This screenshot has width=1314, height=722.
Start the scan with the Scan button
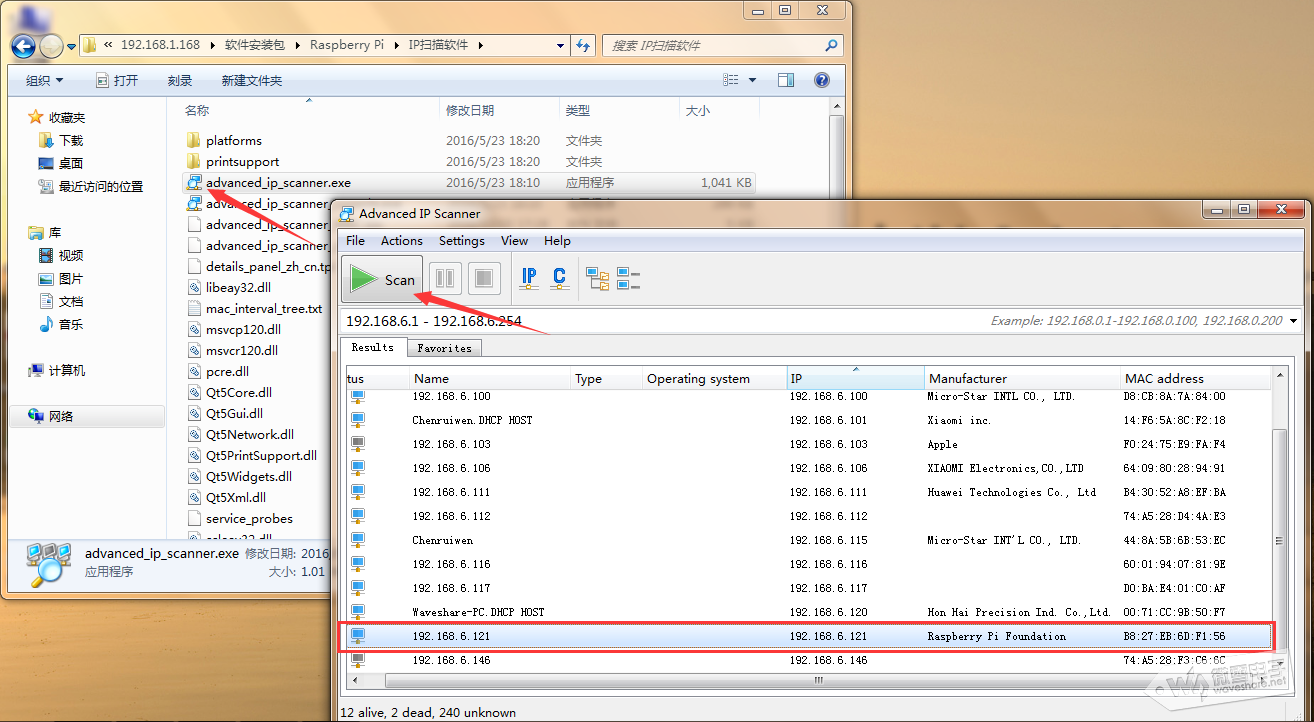pyautogui.click(x=382, y=279)
